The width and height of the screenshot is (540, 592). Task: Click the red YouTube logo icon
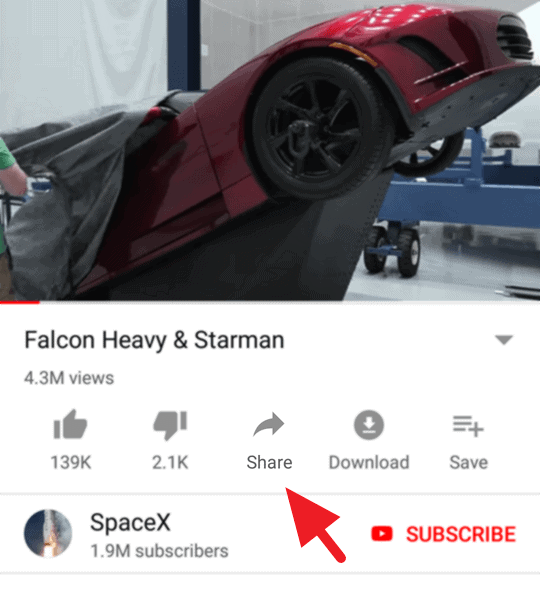coord(382,534)
